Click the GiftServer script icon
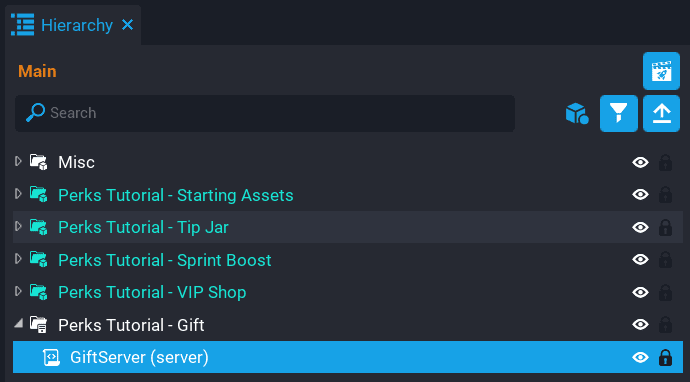Image resolution: width=690 pixels, height=382 pixels. click(x=51, y=357)
